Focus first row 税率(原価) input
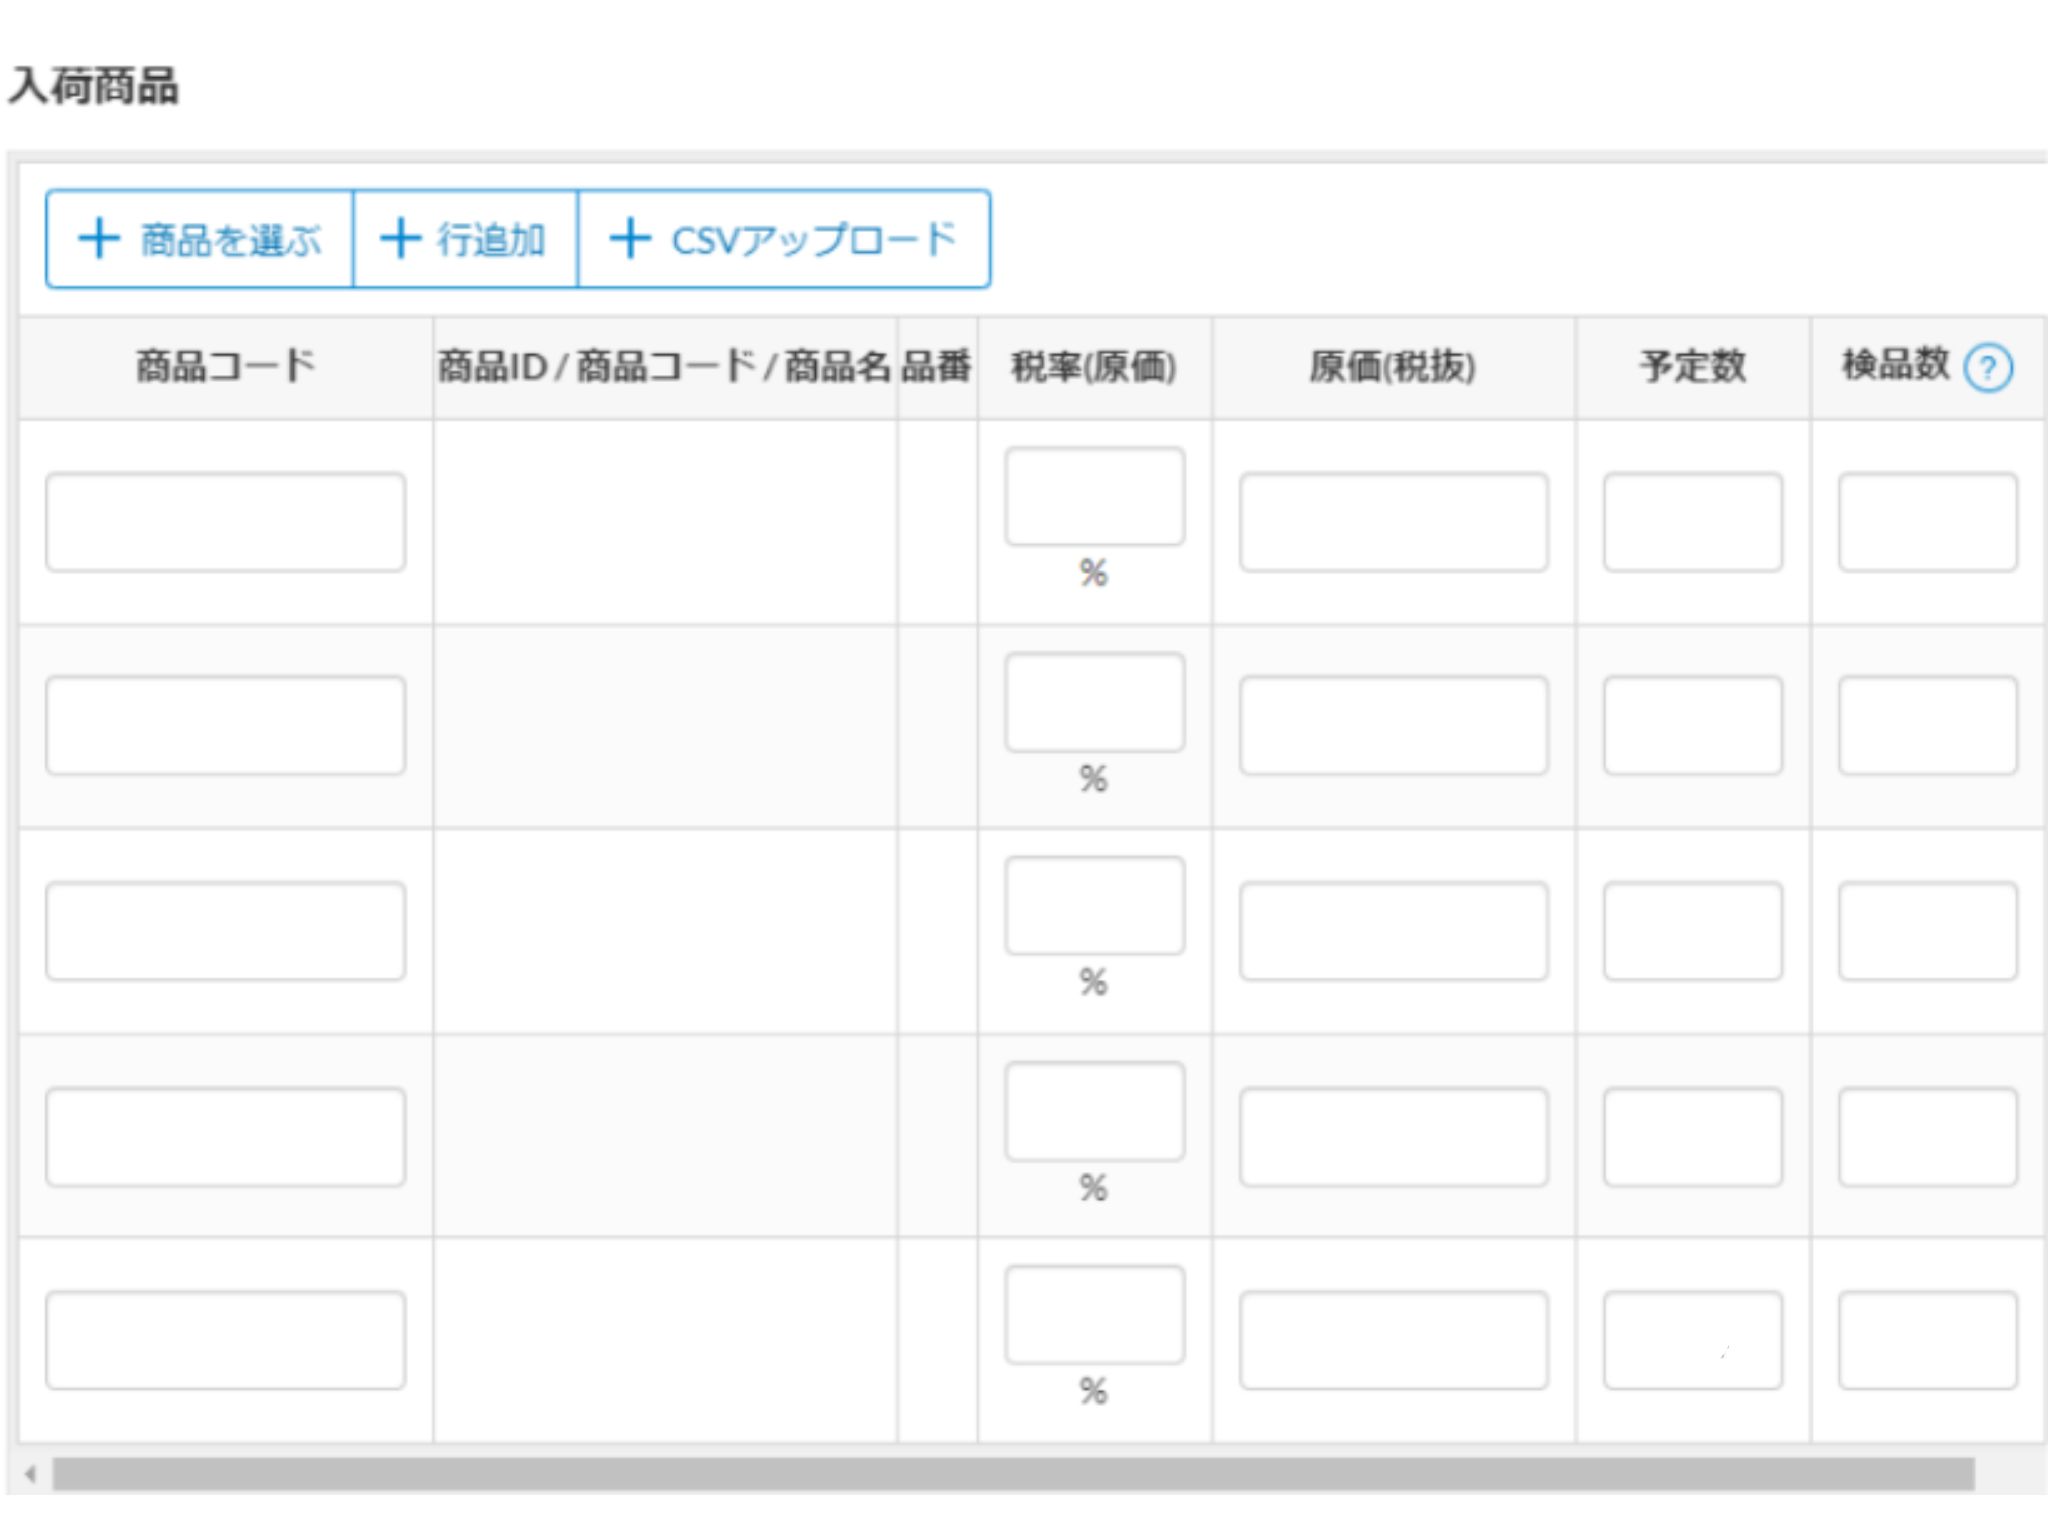This screenshot has width=2048, height=1536. click(x=1095, y=497)
